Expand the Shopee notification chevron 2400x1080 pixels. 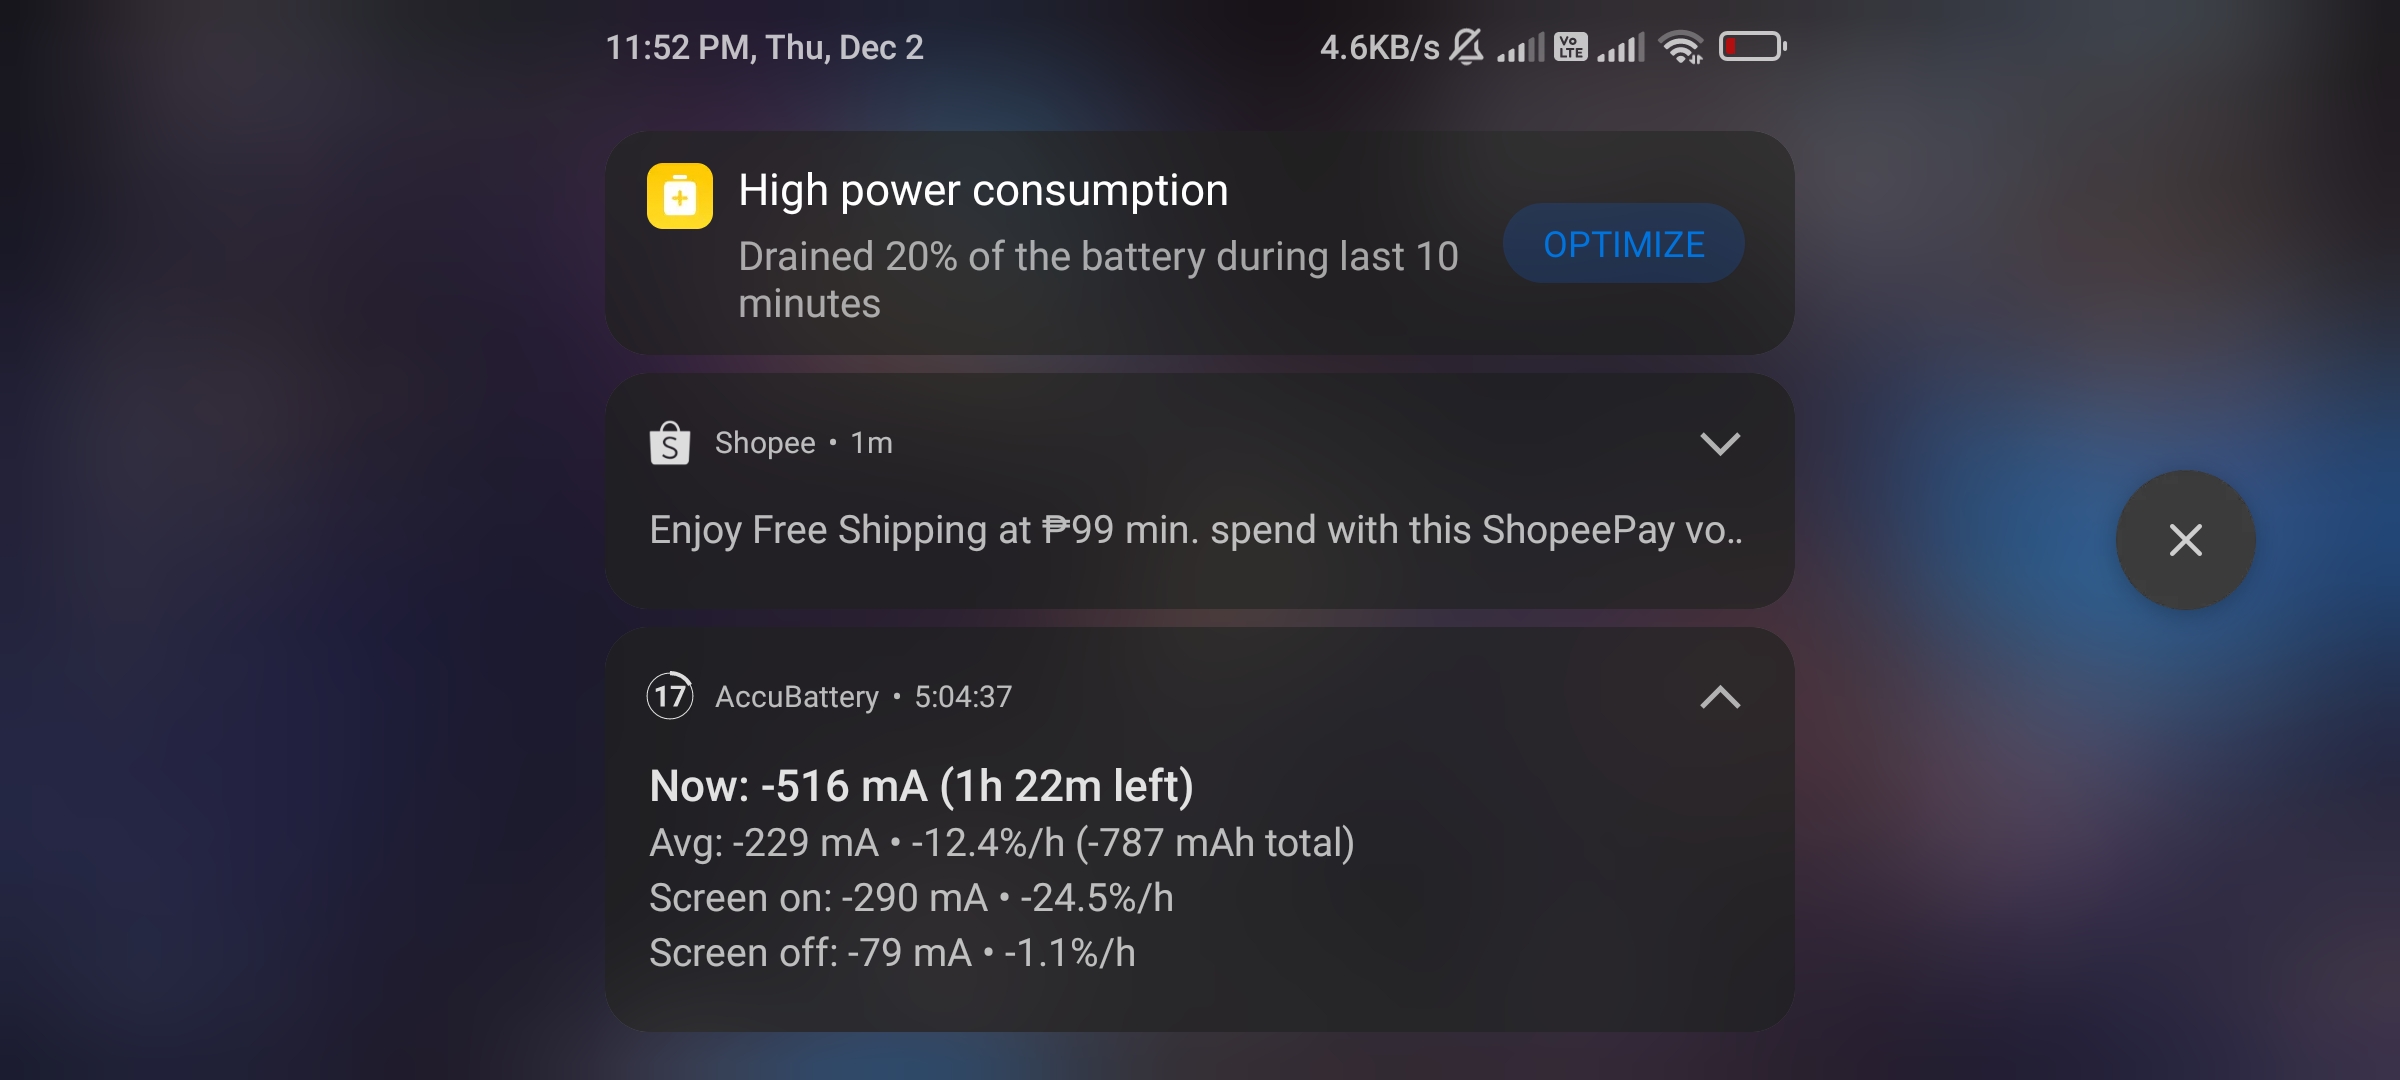1720,443
